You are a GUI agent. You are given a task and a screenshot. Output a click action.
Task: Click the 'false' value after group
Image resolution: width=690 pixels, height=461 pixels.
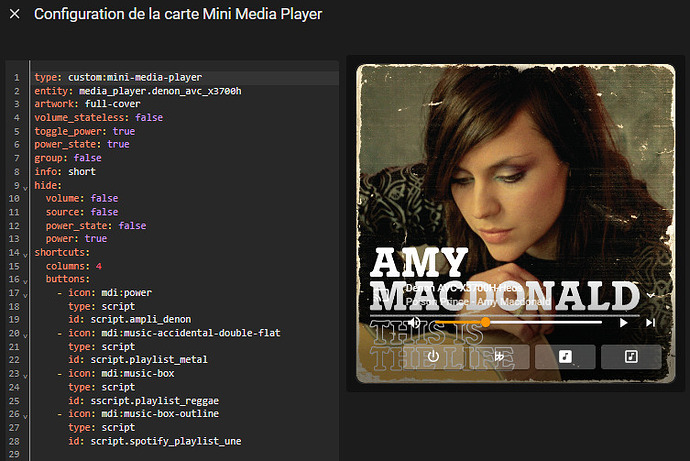tap(88, 158)
